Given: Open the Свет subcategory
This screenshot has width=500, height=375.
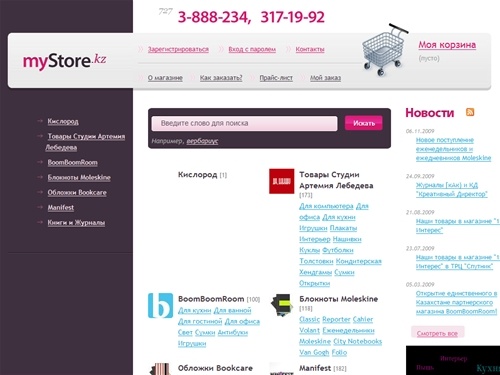Looking at the screenshot, I should click(185, 332).
